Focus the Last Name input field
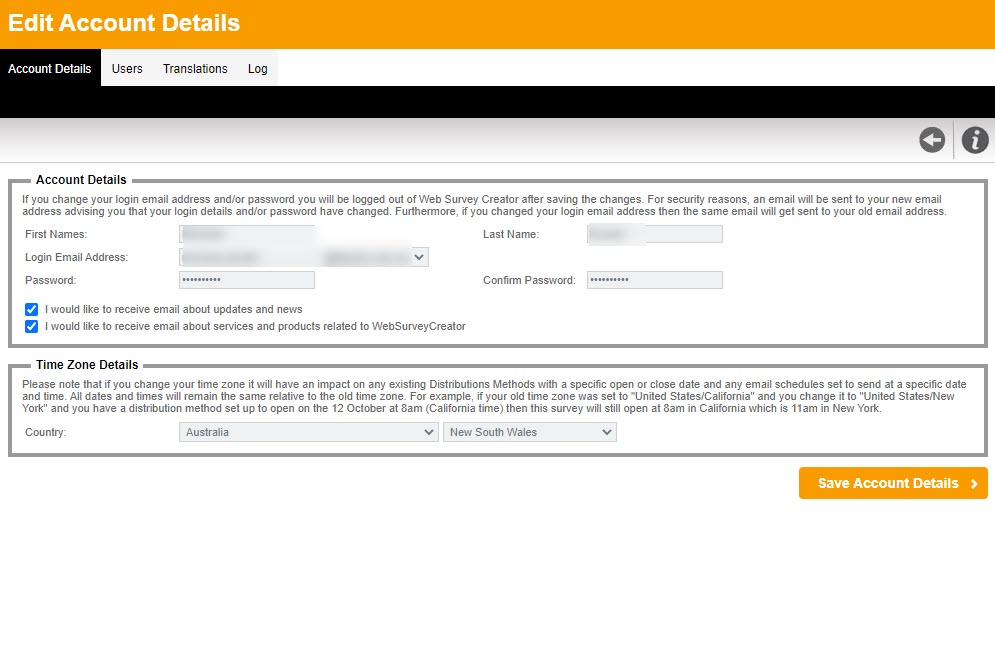Viewport: 995px width, 657px height. click(654, 233)
